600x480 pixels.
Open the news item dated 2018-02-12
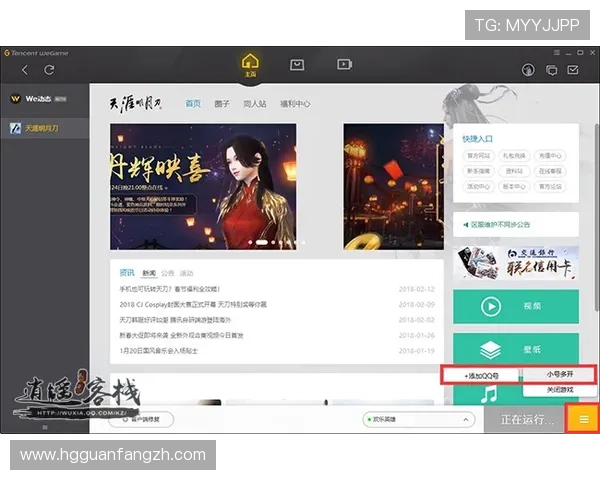click(277, 289)
